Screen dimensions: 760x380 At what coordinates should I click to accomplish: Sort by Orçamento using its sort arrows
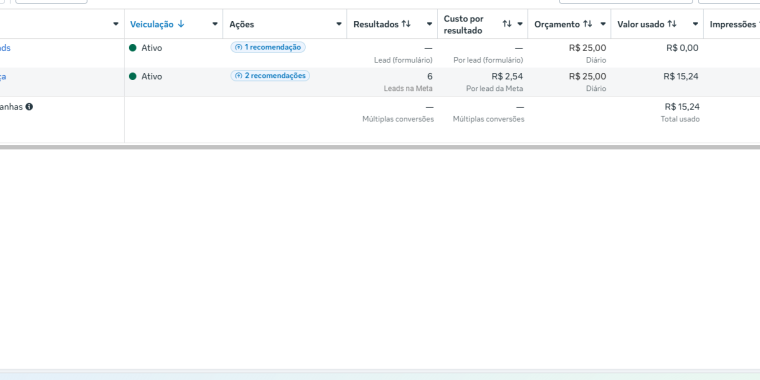587,24
